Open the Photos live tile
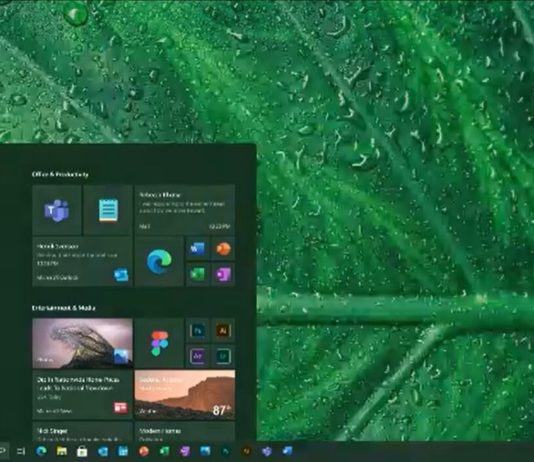 click(x=82, y=343)
